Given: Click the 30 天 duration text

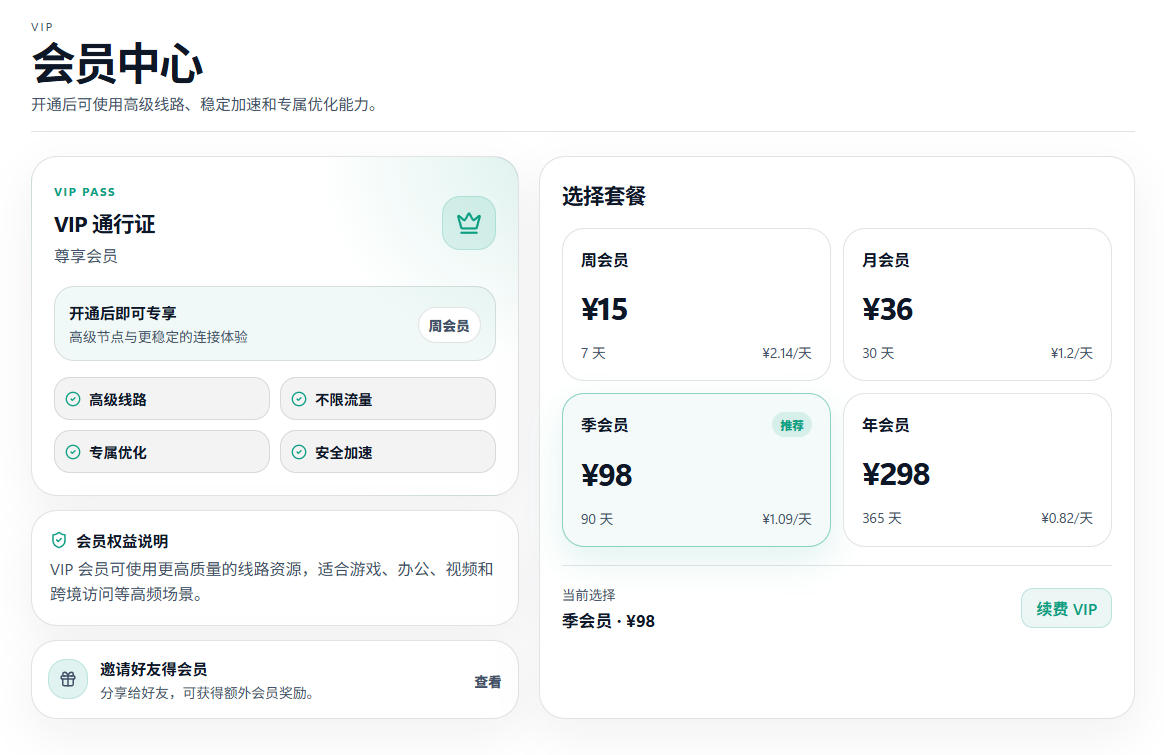Looking at the screenshot, I should (878, 353).
